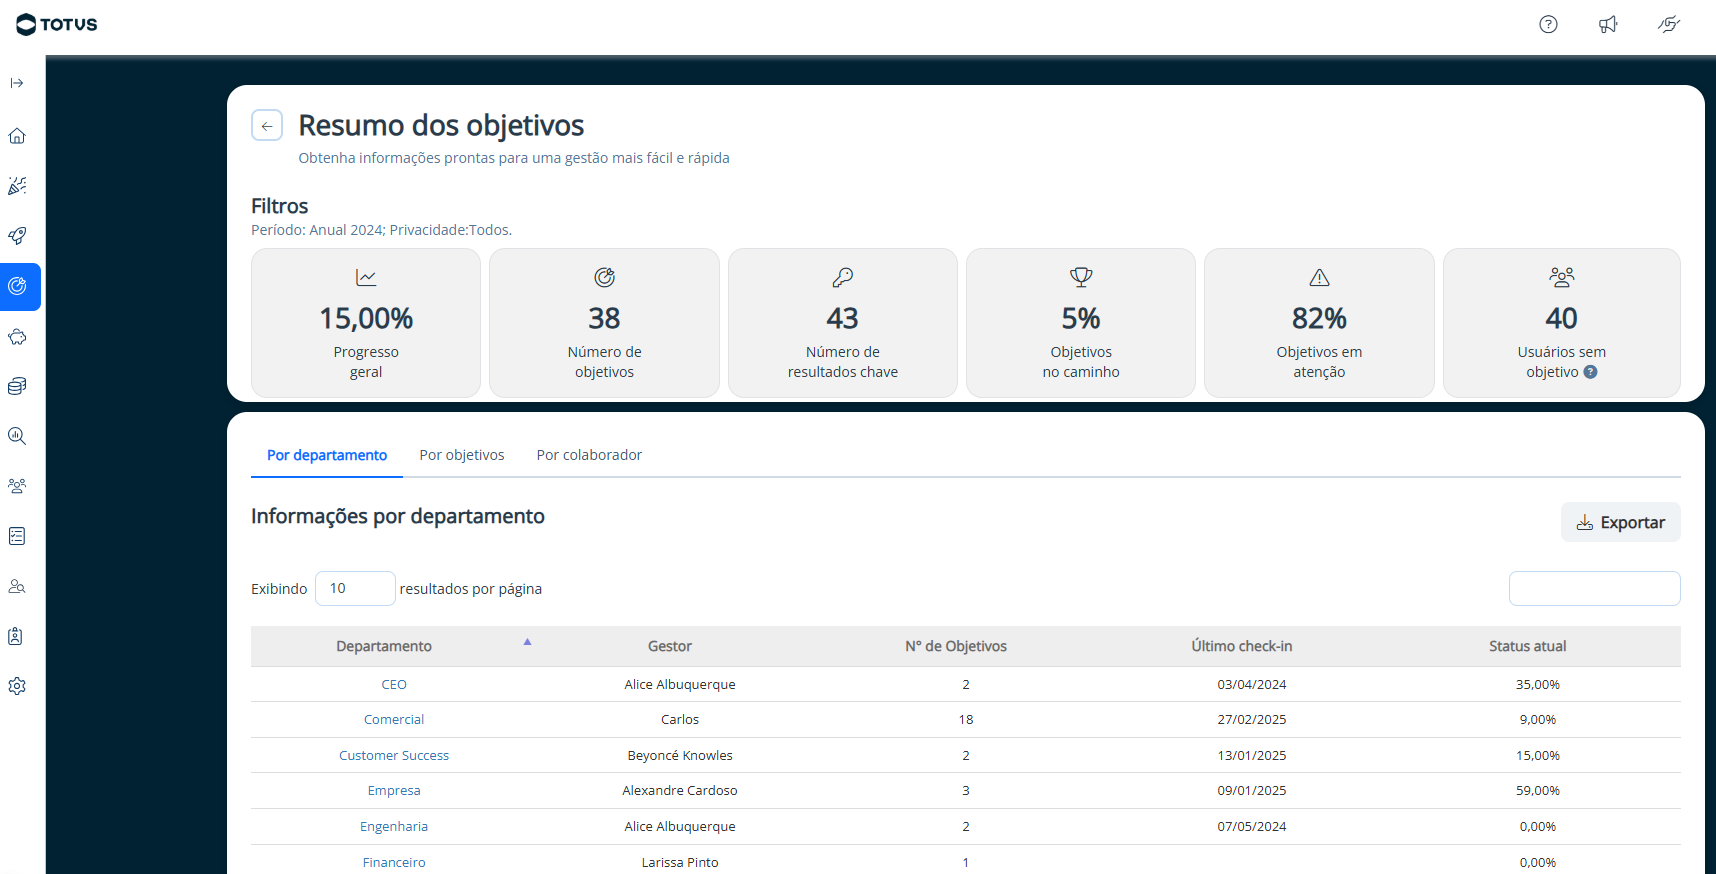The image size is (1716, 874).
Task: Click the sign language accessibility icon
Action: coord(1668,24)
